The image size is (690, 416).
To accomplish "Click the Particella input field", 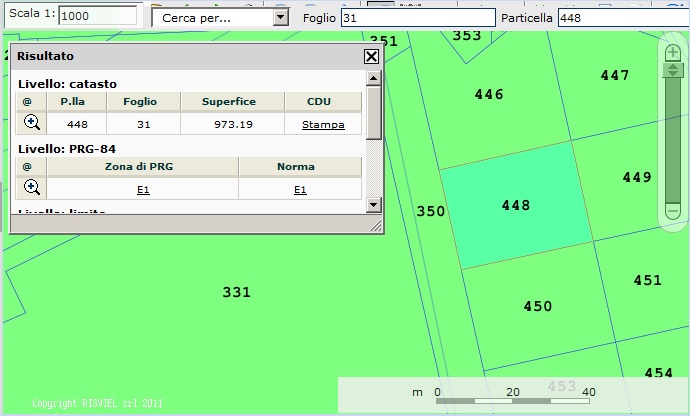I will coord(622,18).
